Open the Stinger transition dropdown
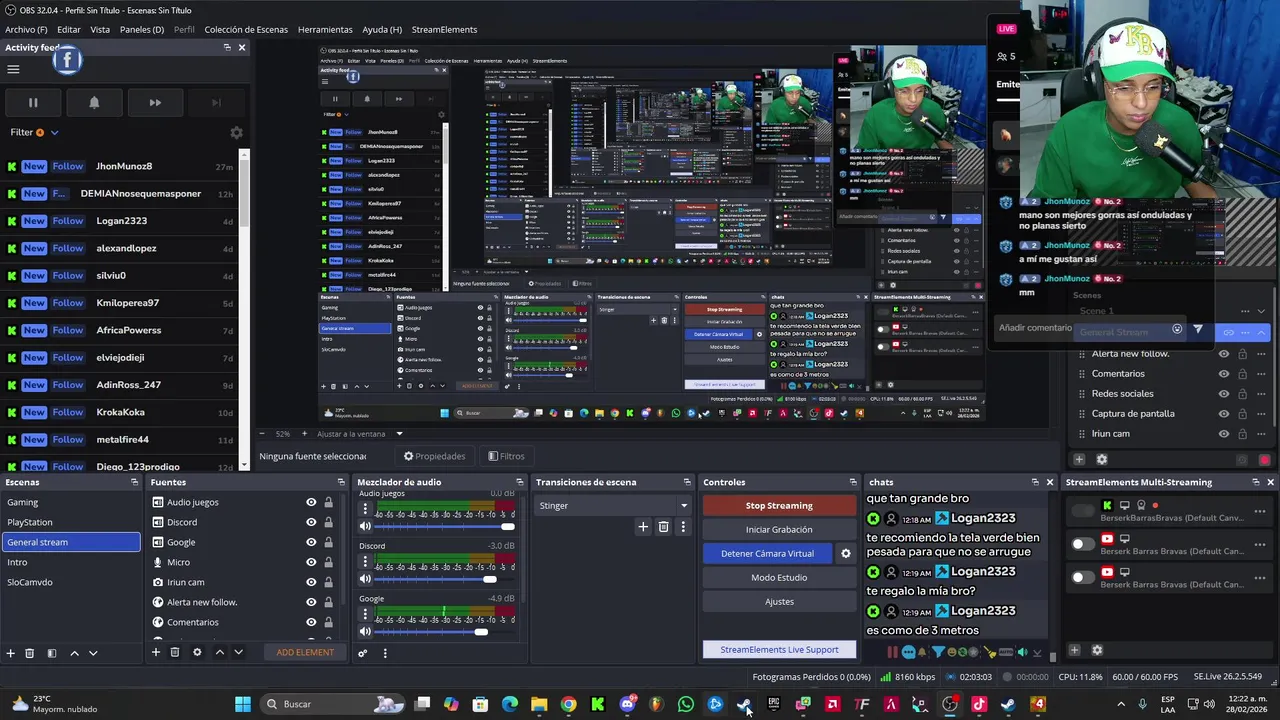Image resolution: width=1280 pixels, height=720 pixels. click(x=613, y=505)
